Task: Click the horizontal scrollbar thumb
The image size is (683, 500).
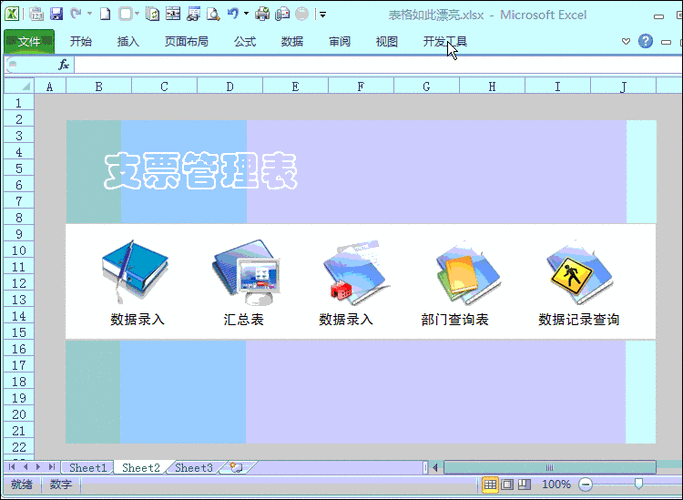Action: [550, 468]
